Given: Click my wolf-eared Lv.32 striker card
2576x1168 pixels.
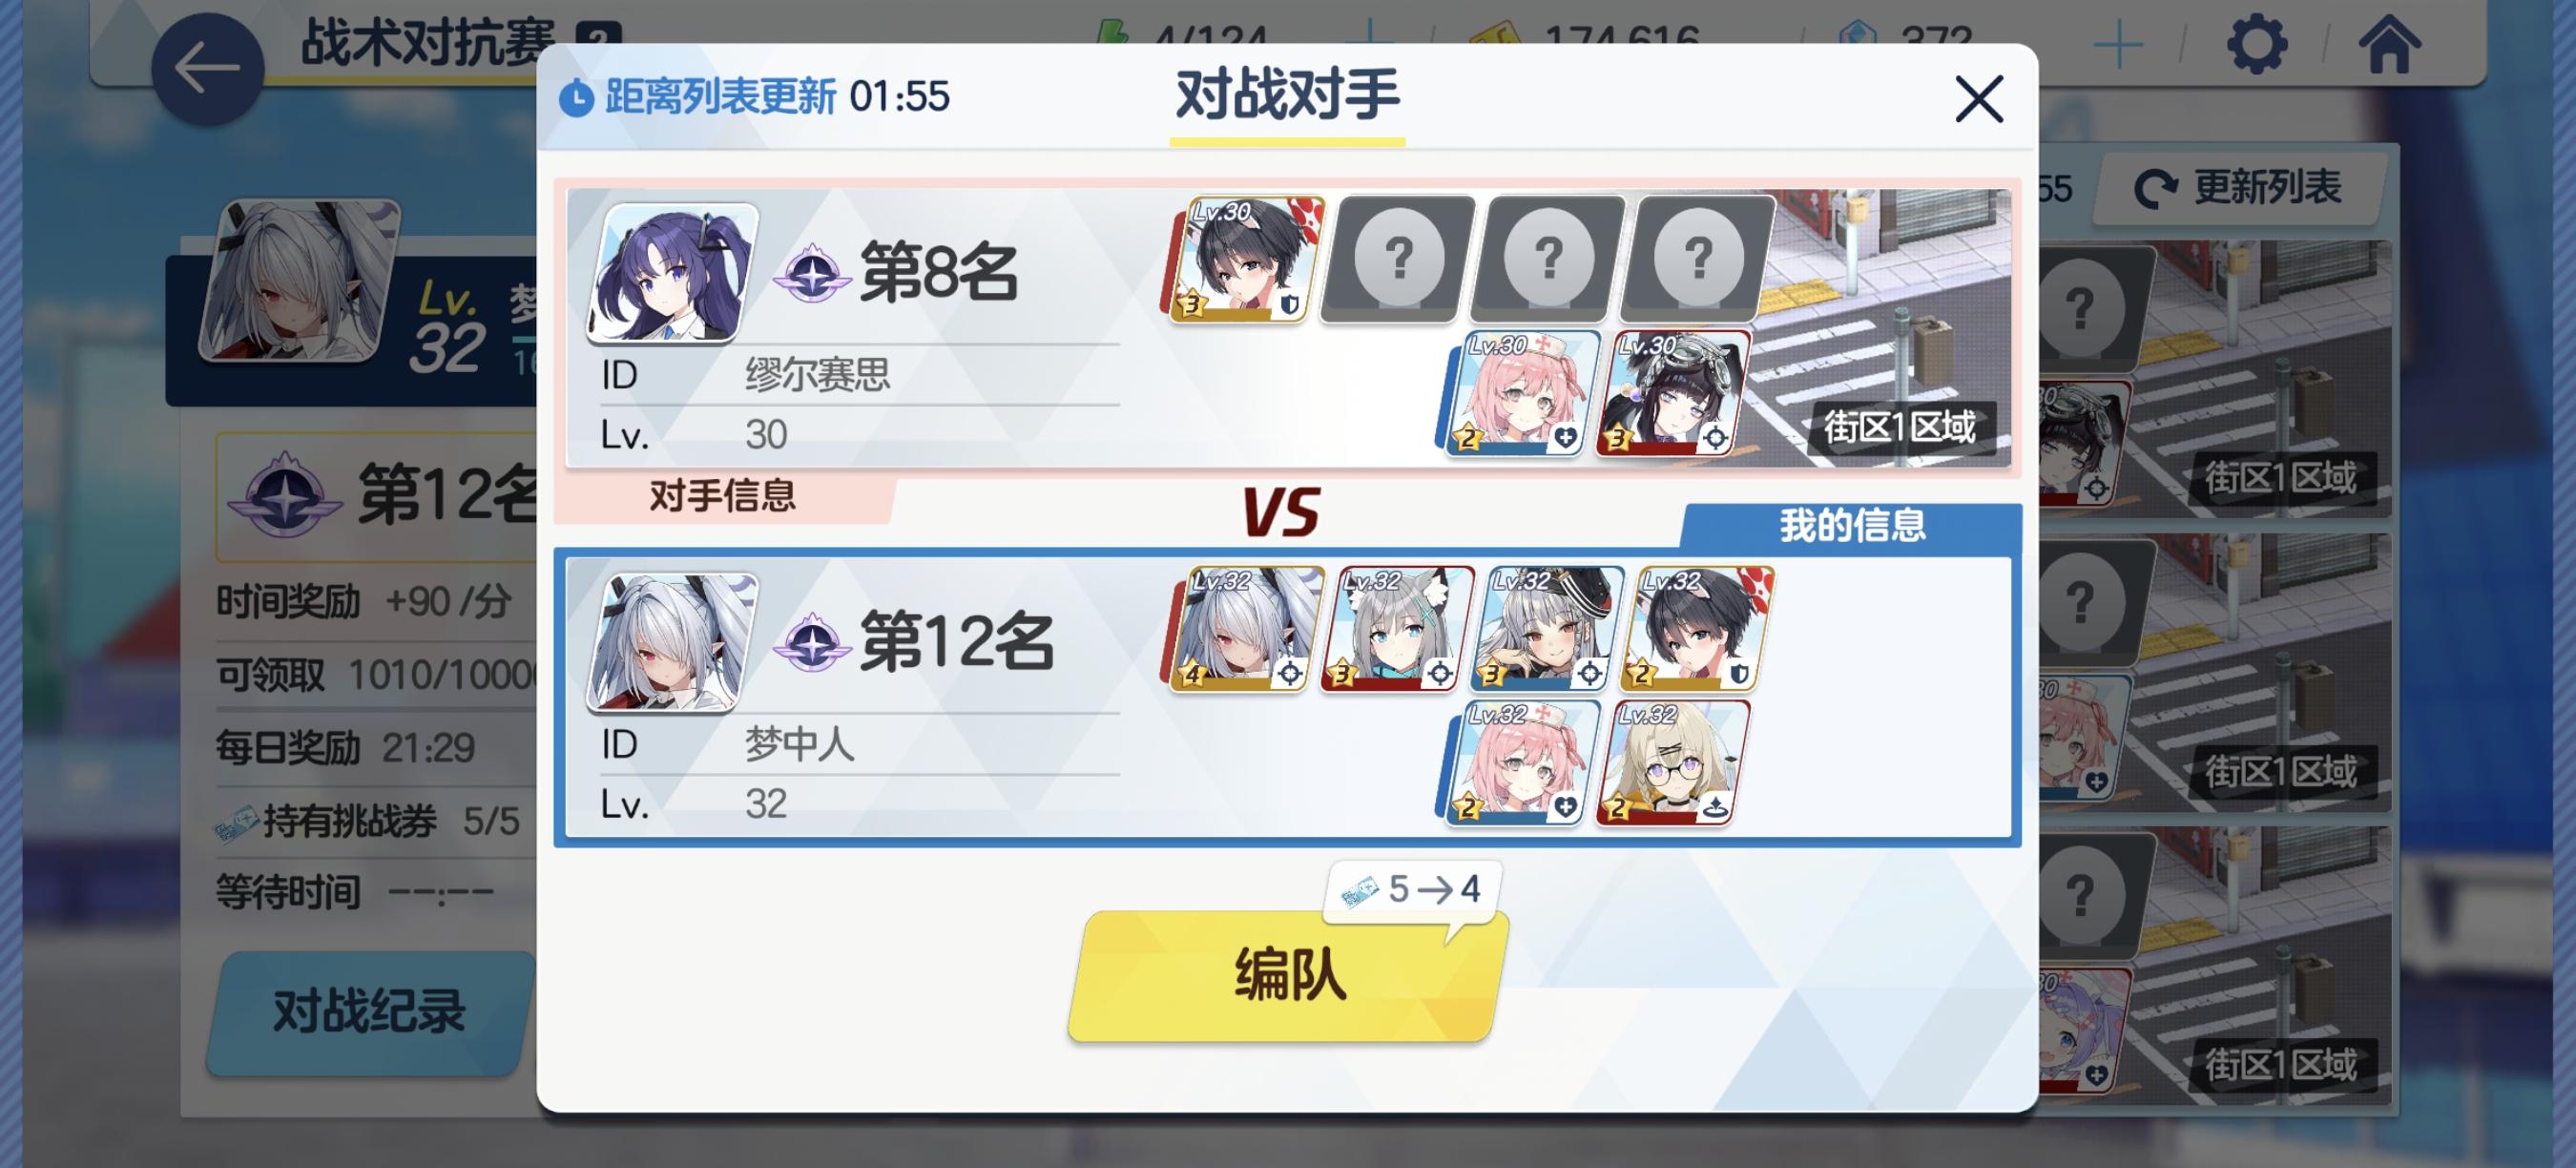Looking at the screenshot, I should pyautogui.click(x=1395, y=629).
